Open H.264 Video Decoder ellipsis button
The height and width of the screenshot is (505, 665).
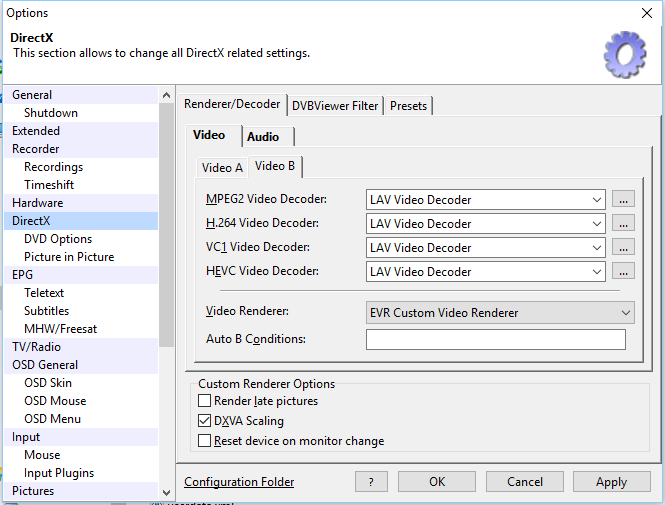[624, 224]
